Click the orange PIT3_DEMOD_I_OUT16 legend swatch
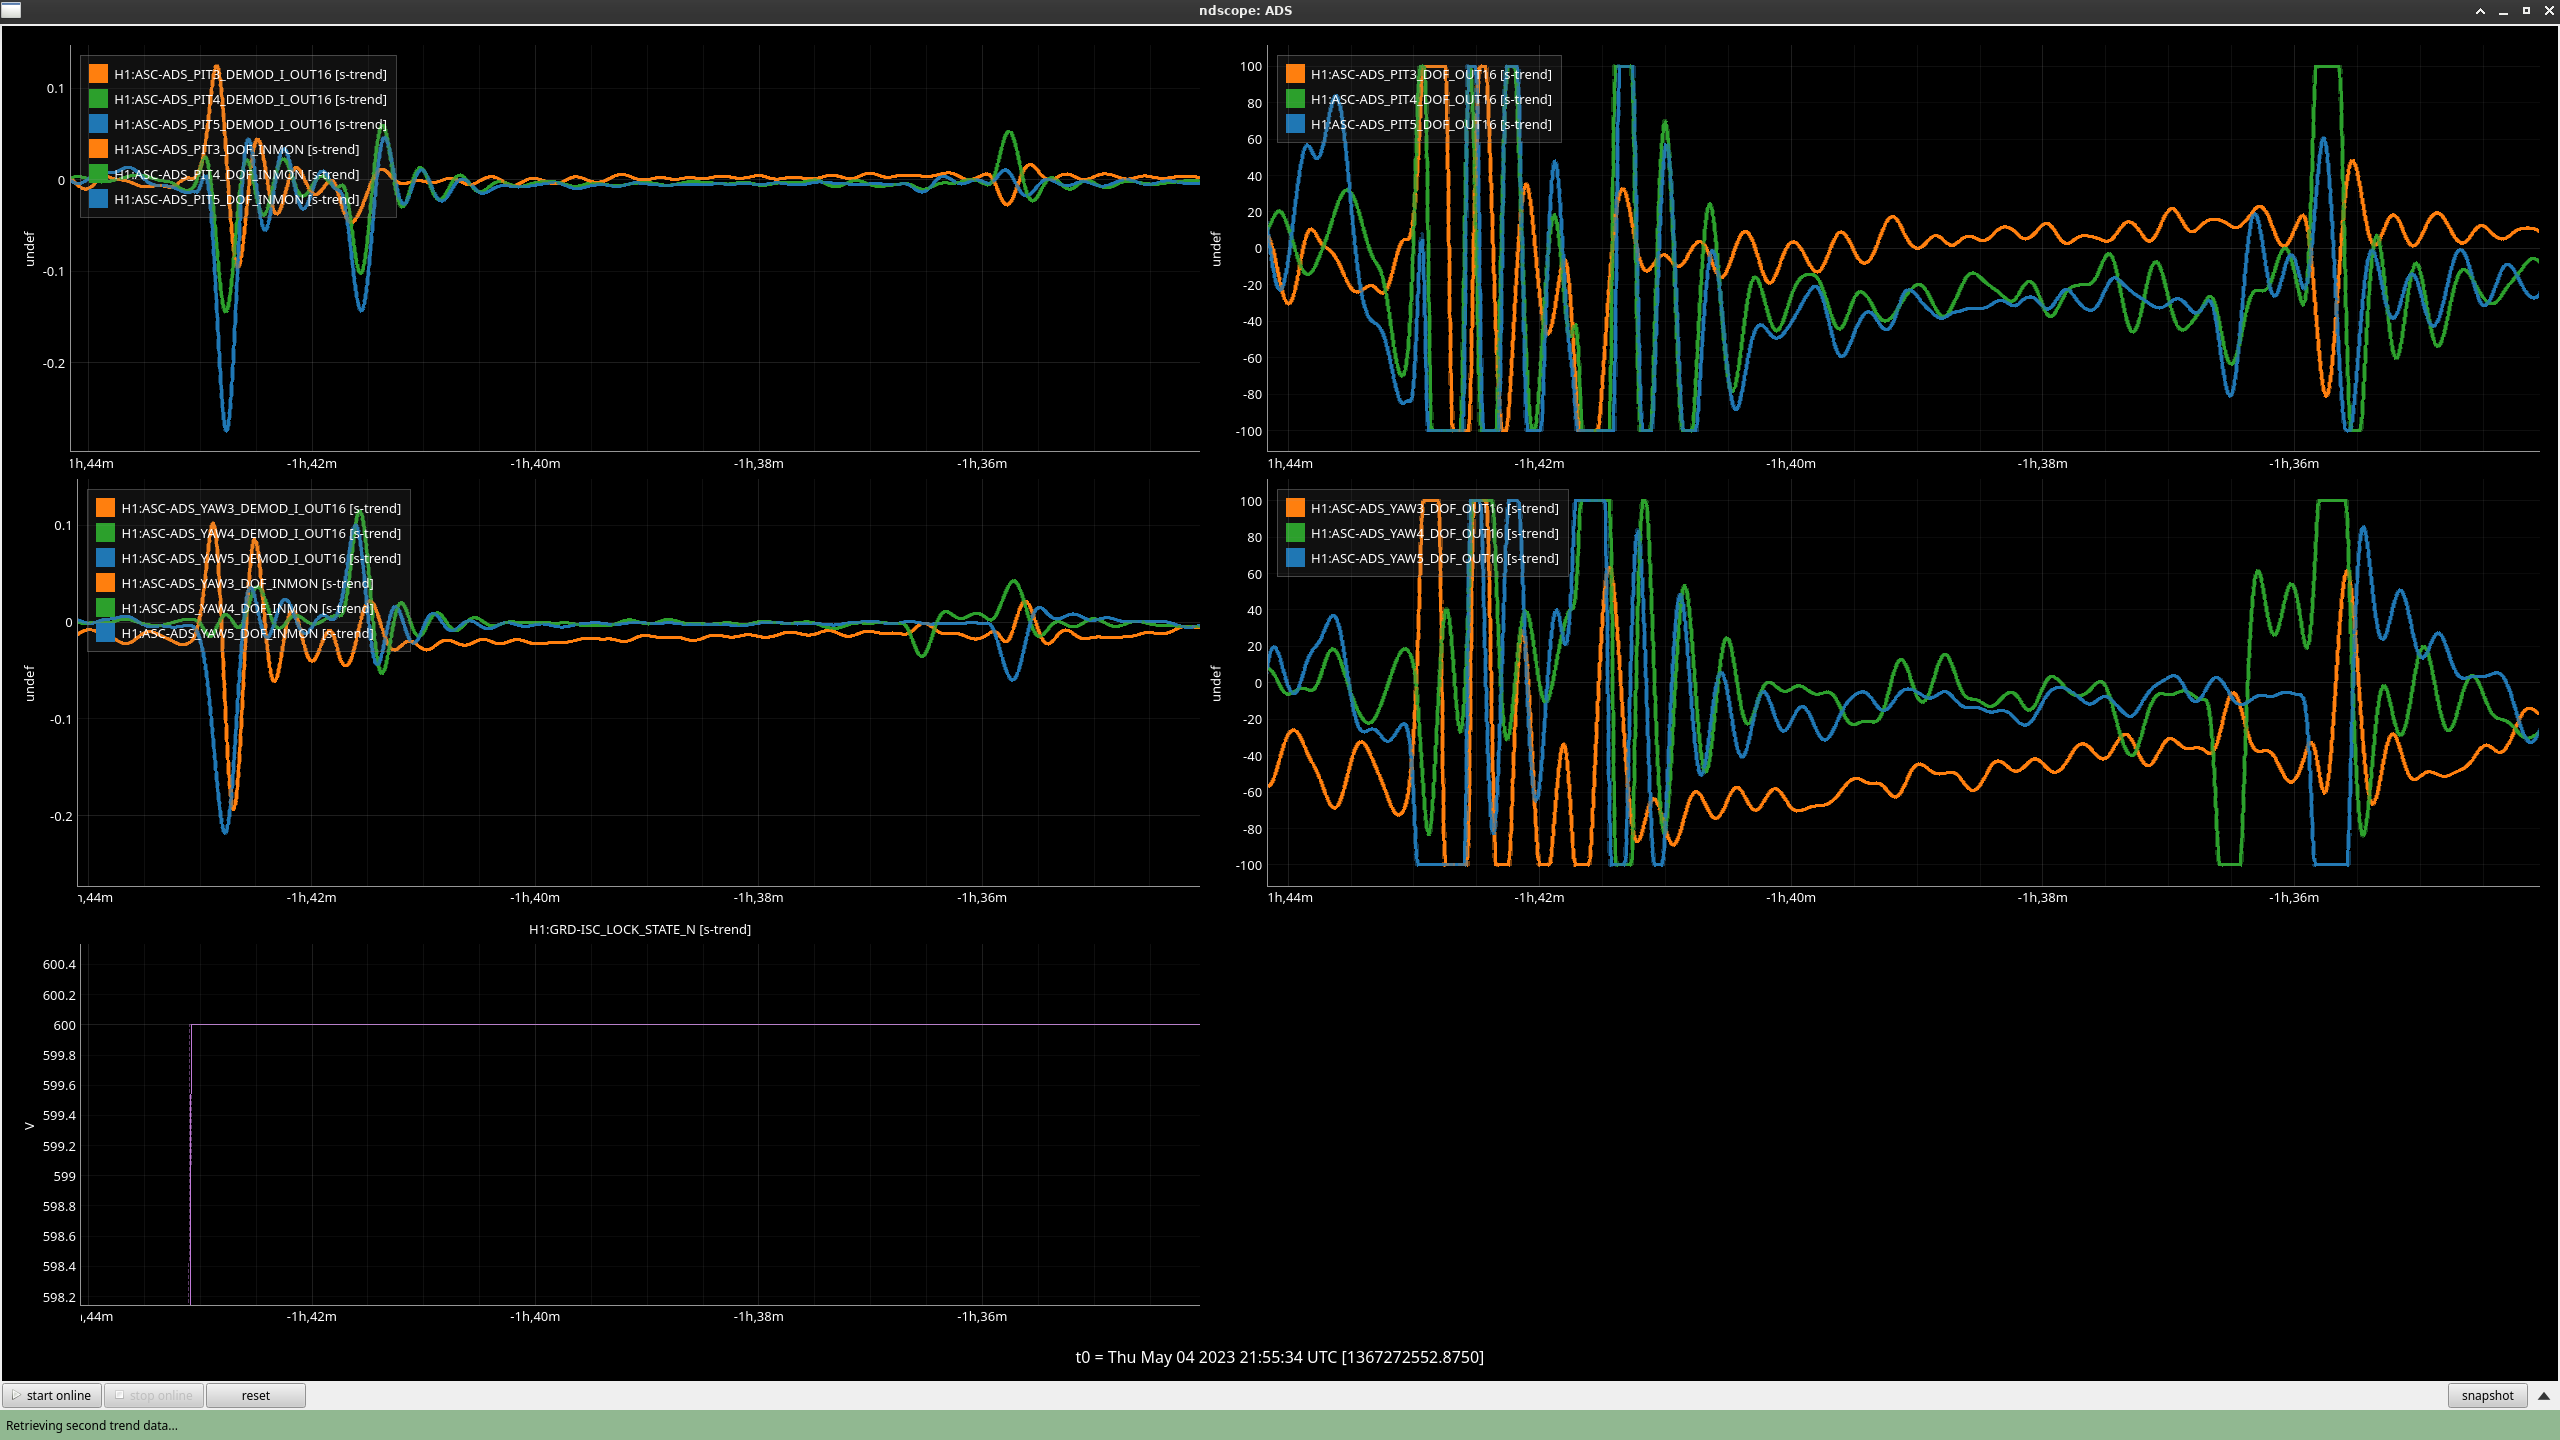Viewport: 2560px width, 1440px height. (x=98, y=74)
